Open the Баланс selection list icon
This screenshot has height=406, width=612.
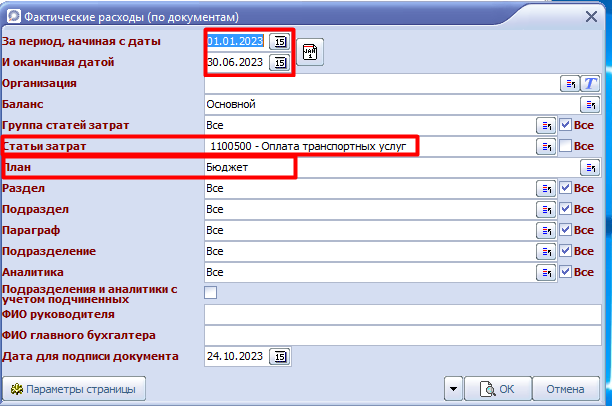coord(590,104)
